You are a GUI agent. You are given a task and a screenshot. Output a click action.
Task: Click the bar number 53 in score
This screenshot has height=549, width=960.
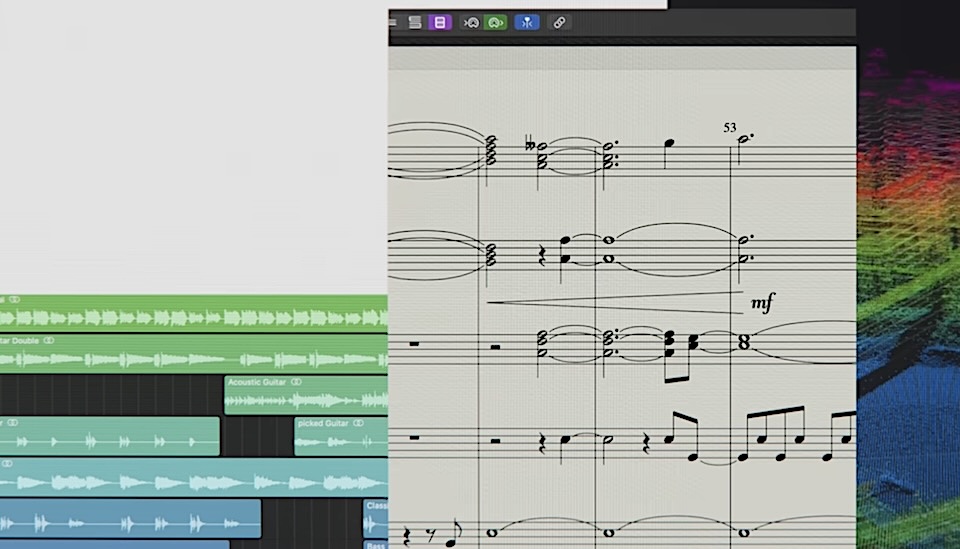coord(730,128)
